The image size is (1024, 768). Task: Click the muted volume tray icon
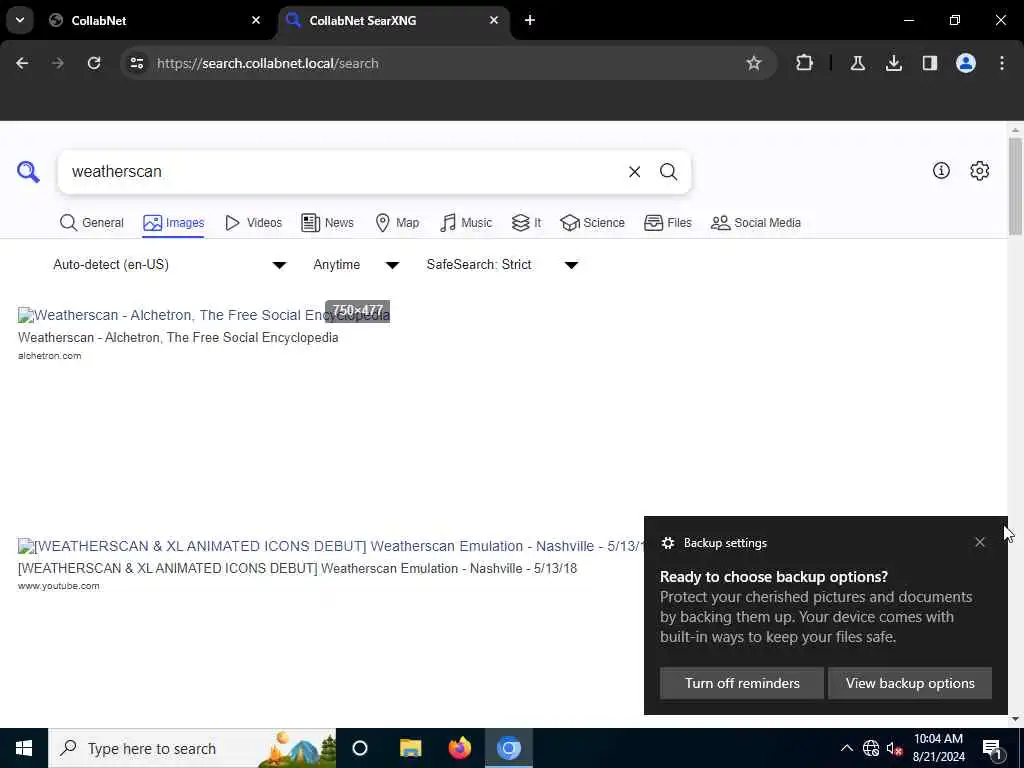click(x=894, y=748)
